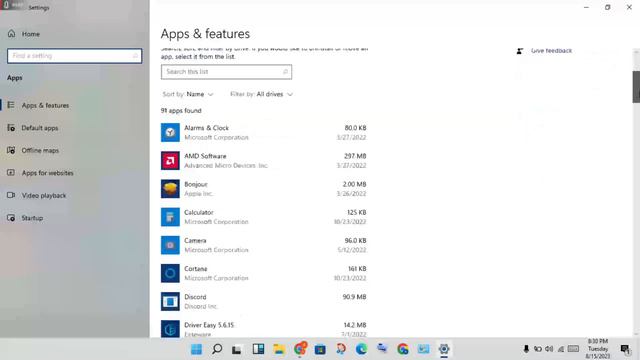Screen dimensions: 640x360
Task: Click the Cortana name text
Action: click(196, 269)
